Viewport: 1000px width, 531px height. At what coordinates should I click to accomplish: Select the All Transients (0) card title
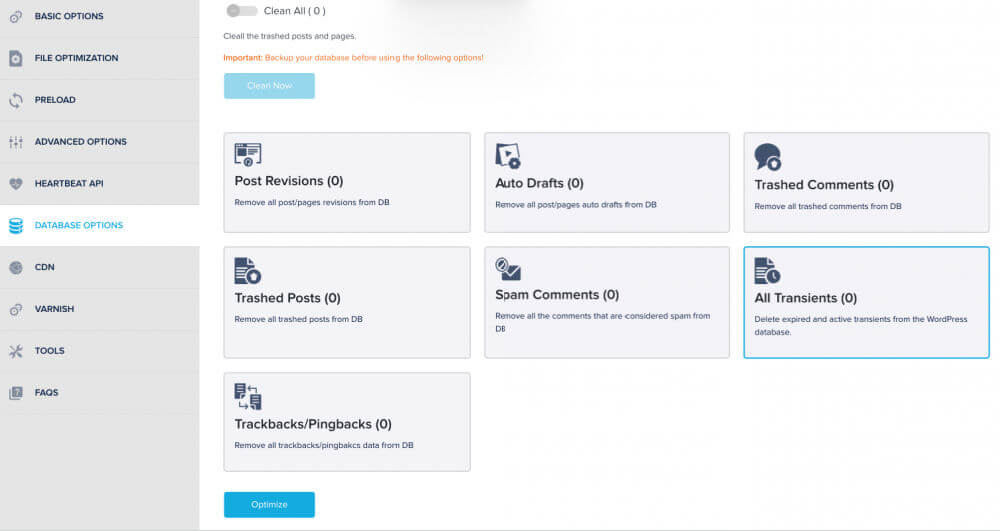tap(805, 298)
